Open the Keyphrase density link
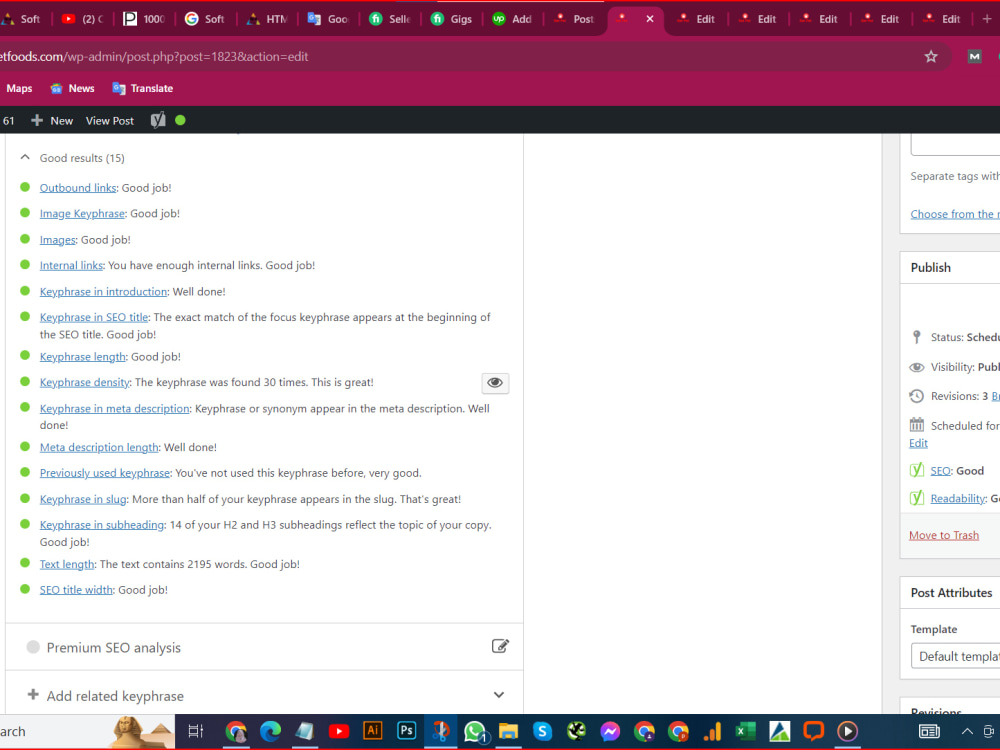This screenshot has height=750, width=1000. point(85,382)
